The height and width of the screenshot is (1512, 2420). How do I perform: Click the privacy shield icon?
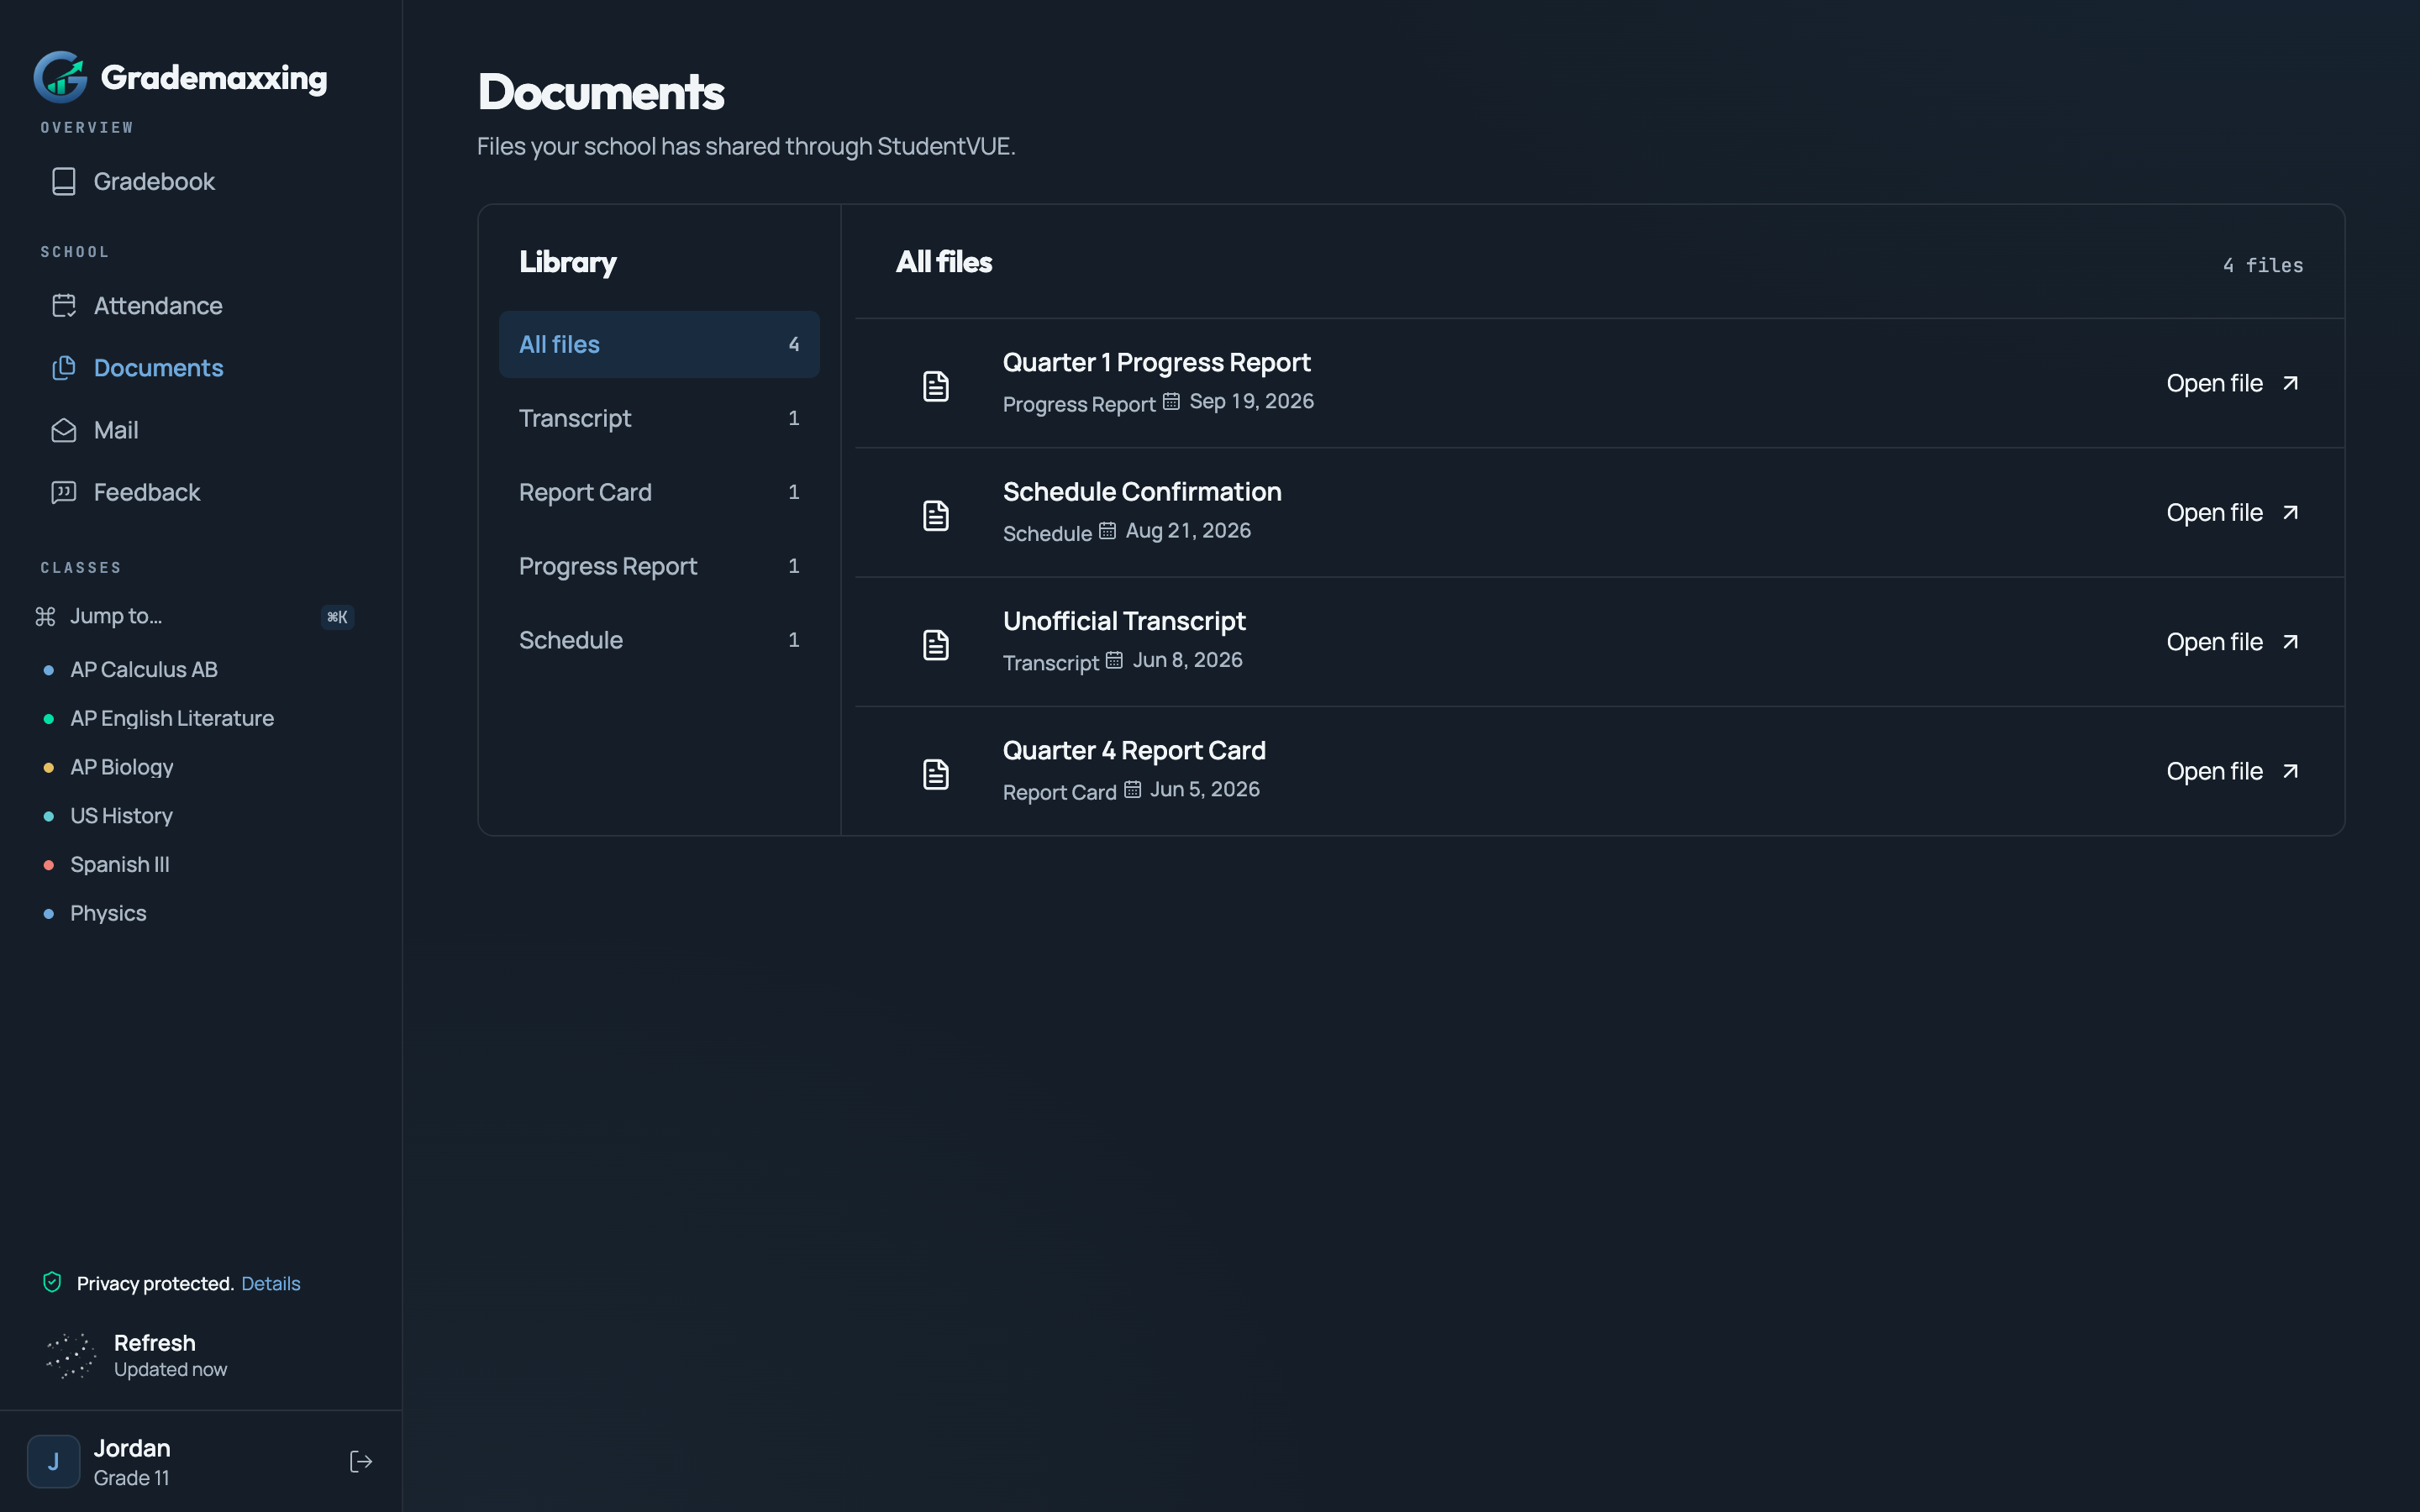coord(52,1282)
